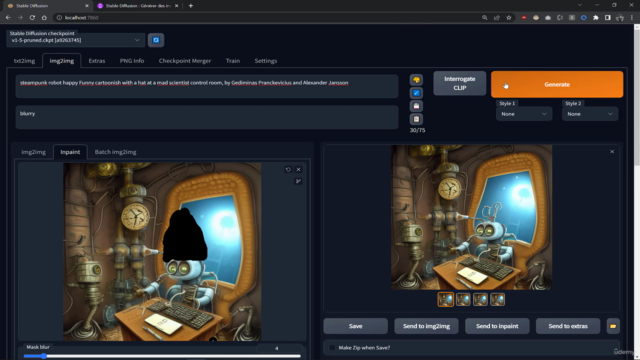The width and height of the screenshot is (640, 360).
Task: Open the PNG Info tab
Action: [132, 61]
